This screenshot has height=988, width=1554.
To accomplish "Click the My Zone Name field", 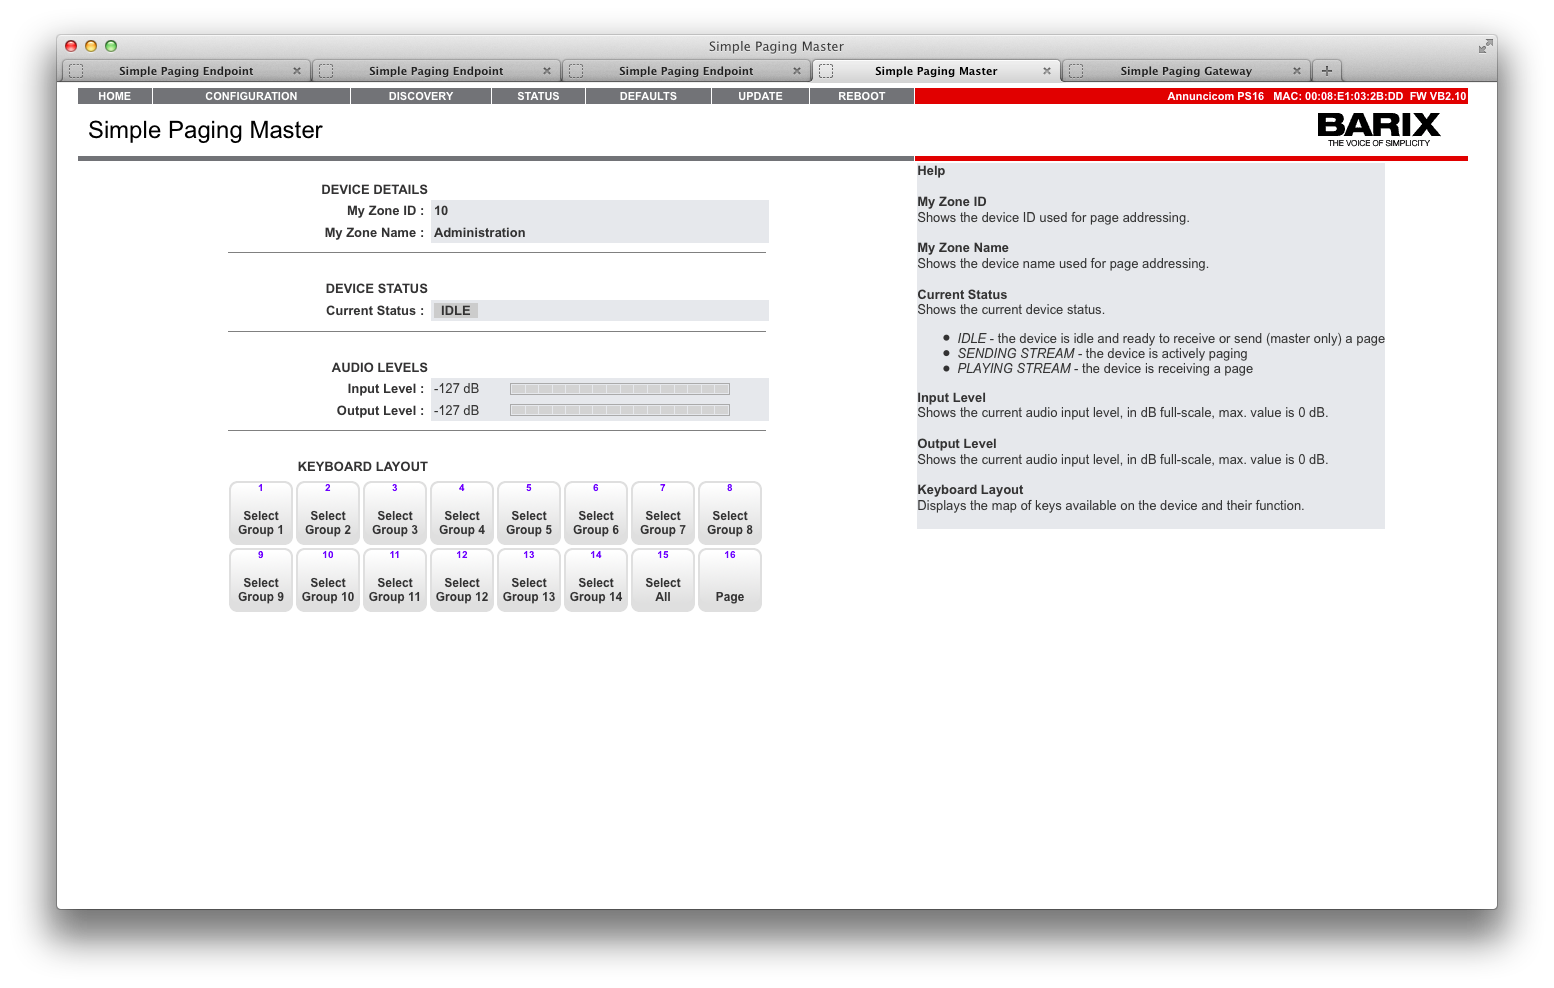I will click(599, 233).
